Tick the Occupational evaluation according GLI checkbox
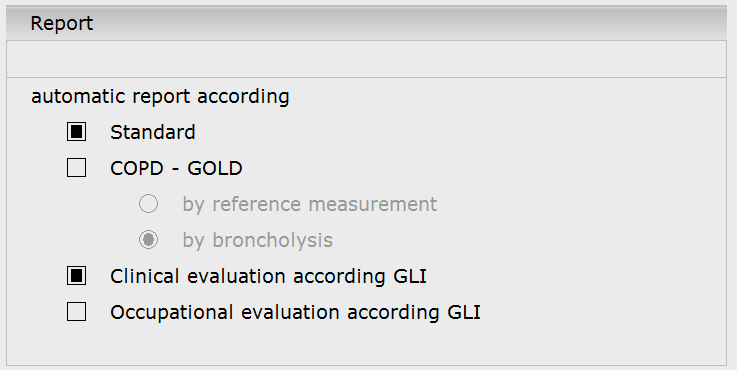The image size is (737, 370). 77,312
